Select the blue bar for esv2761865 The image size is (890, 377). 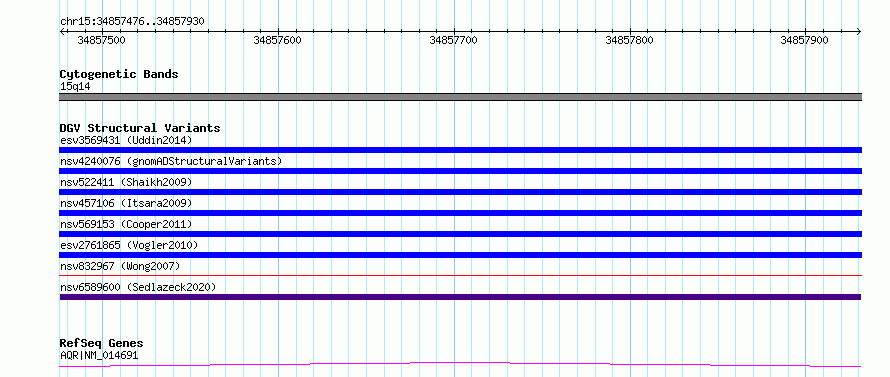[x=460, y=255]
